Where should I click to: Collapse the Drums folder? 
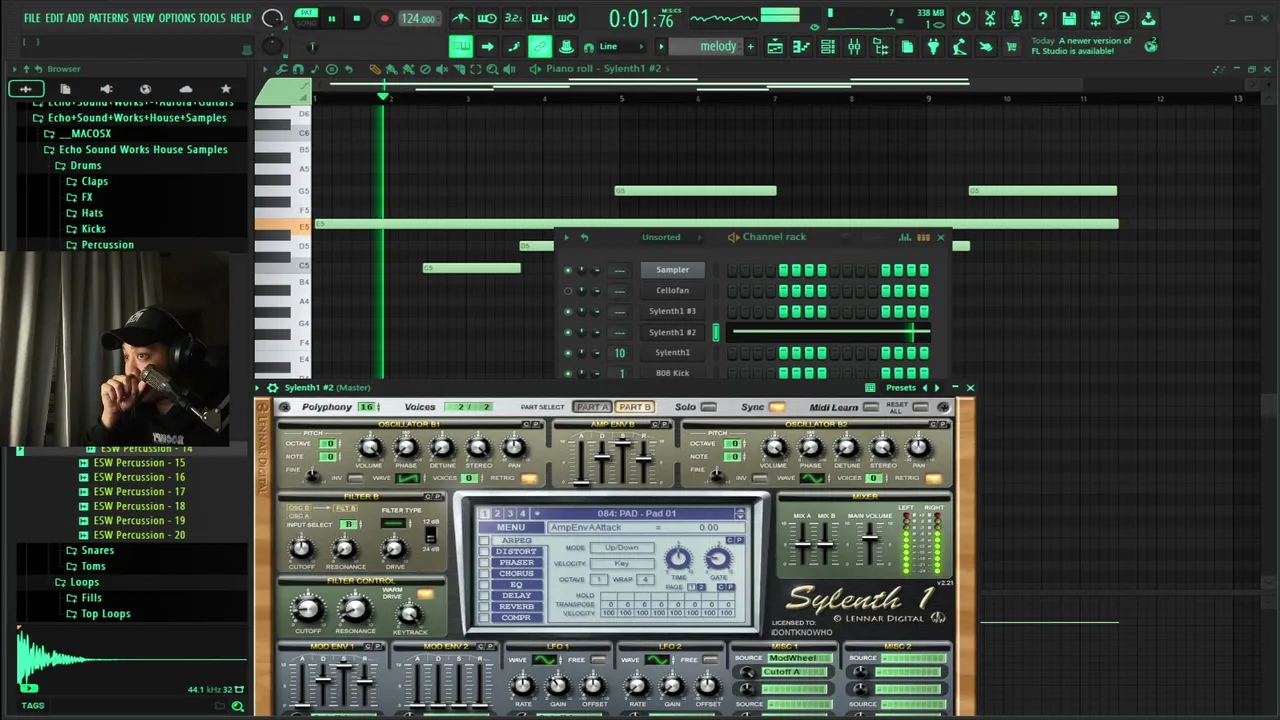point(85,165)
